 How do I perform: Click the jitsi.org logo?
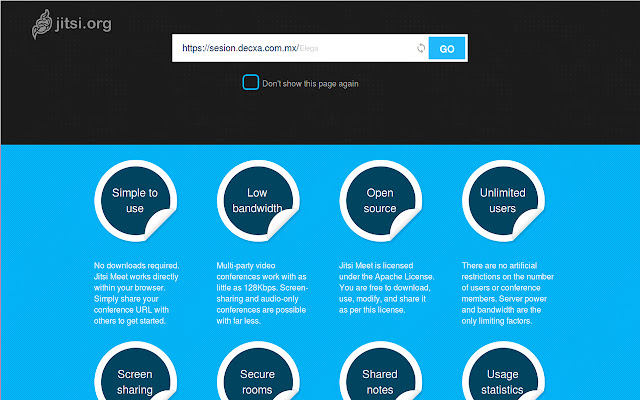click(x=71, y=24)
